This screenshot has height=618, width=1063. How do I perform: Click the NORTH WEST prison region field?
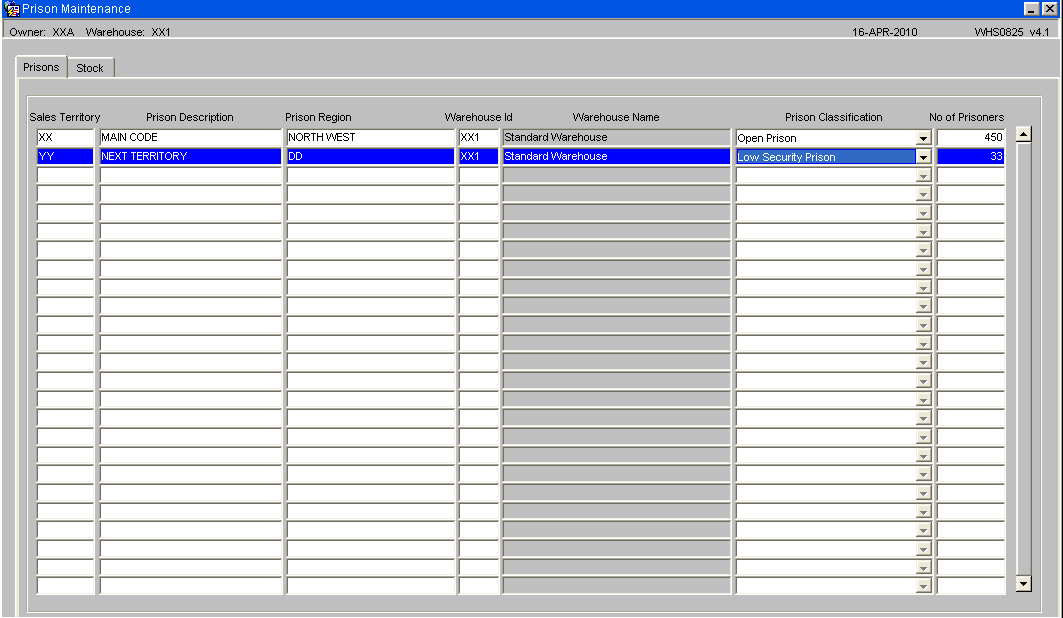[x=370, y=138]
